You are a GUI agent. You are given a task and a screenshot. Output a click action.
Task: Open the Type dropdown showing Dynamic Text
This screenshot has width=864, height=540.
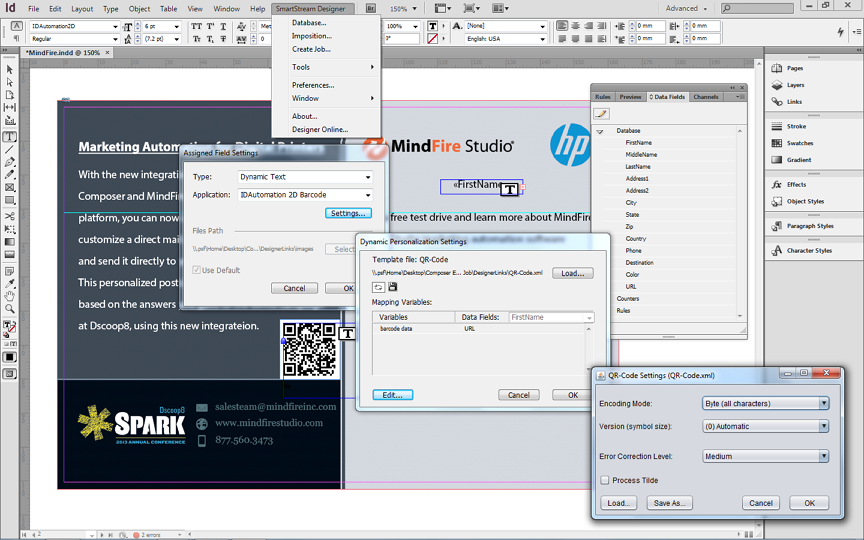305,177
